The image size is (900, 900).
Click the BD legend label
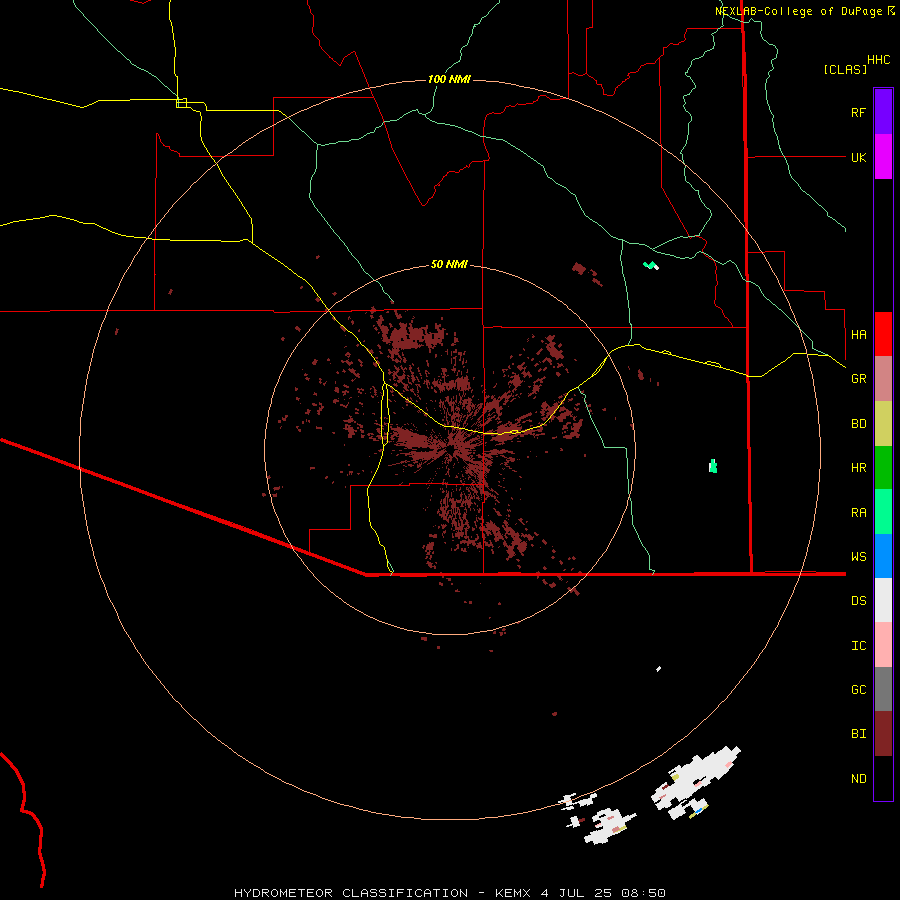pyautogui.click(x=858, y=424)
